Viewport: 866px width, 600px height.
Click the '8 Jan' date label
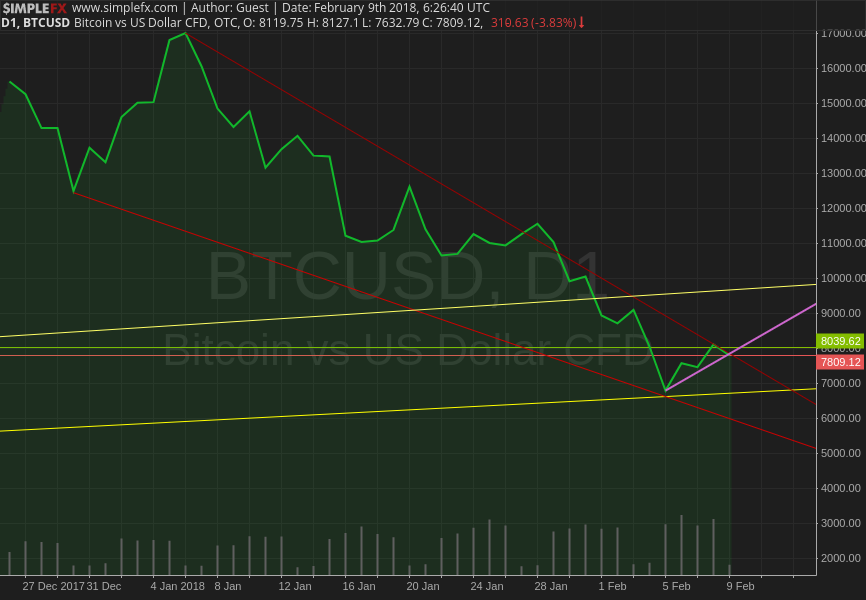(x=228, y=586)
